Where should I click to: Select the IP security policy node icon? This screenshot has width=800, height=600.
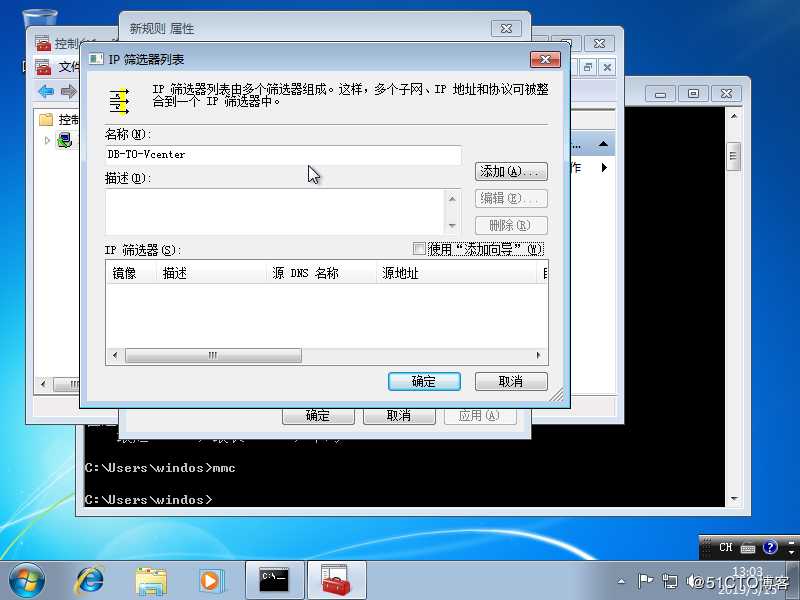click(x=64, y=140)
